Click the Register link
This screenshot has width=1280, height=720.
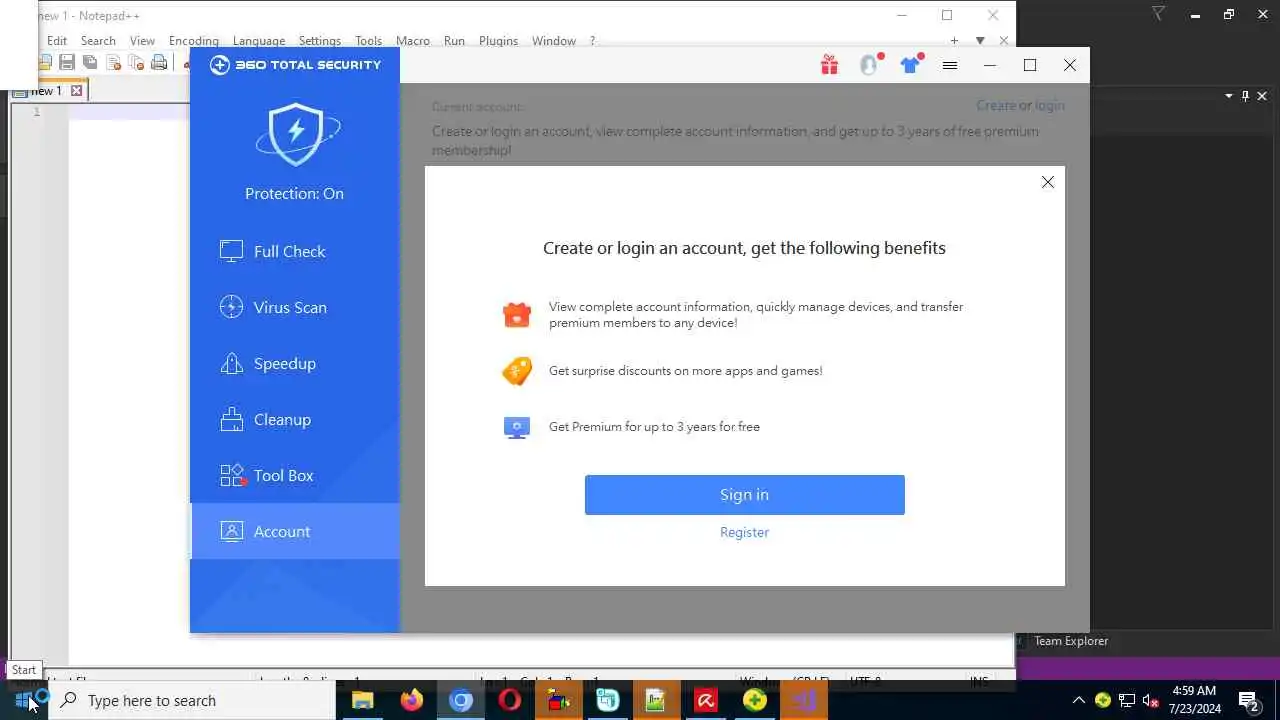(x=745, y=532)
